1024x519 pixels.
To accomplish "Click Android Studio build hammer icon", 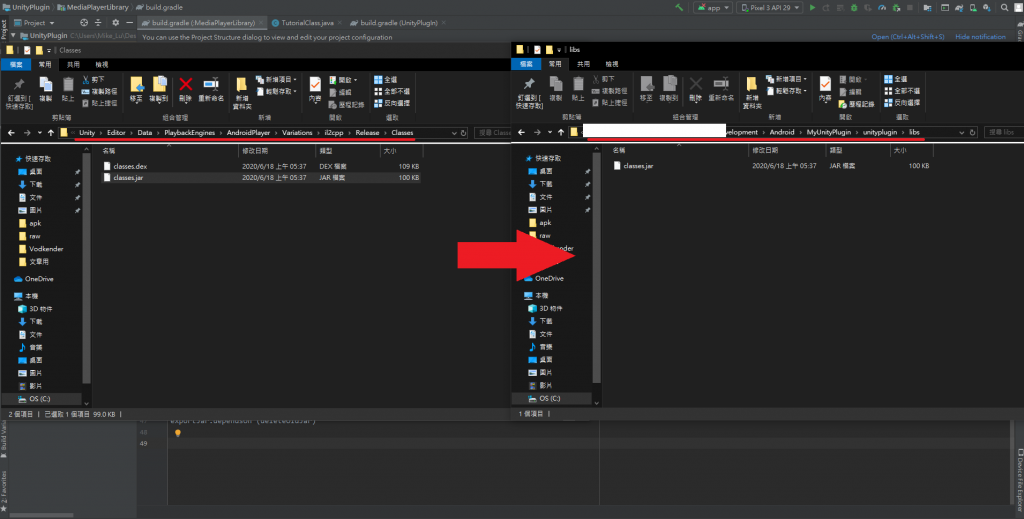I will point(679,8).
